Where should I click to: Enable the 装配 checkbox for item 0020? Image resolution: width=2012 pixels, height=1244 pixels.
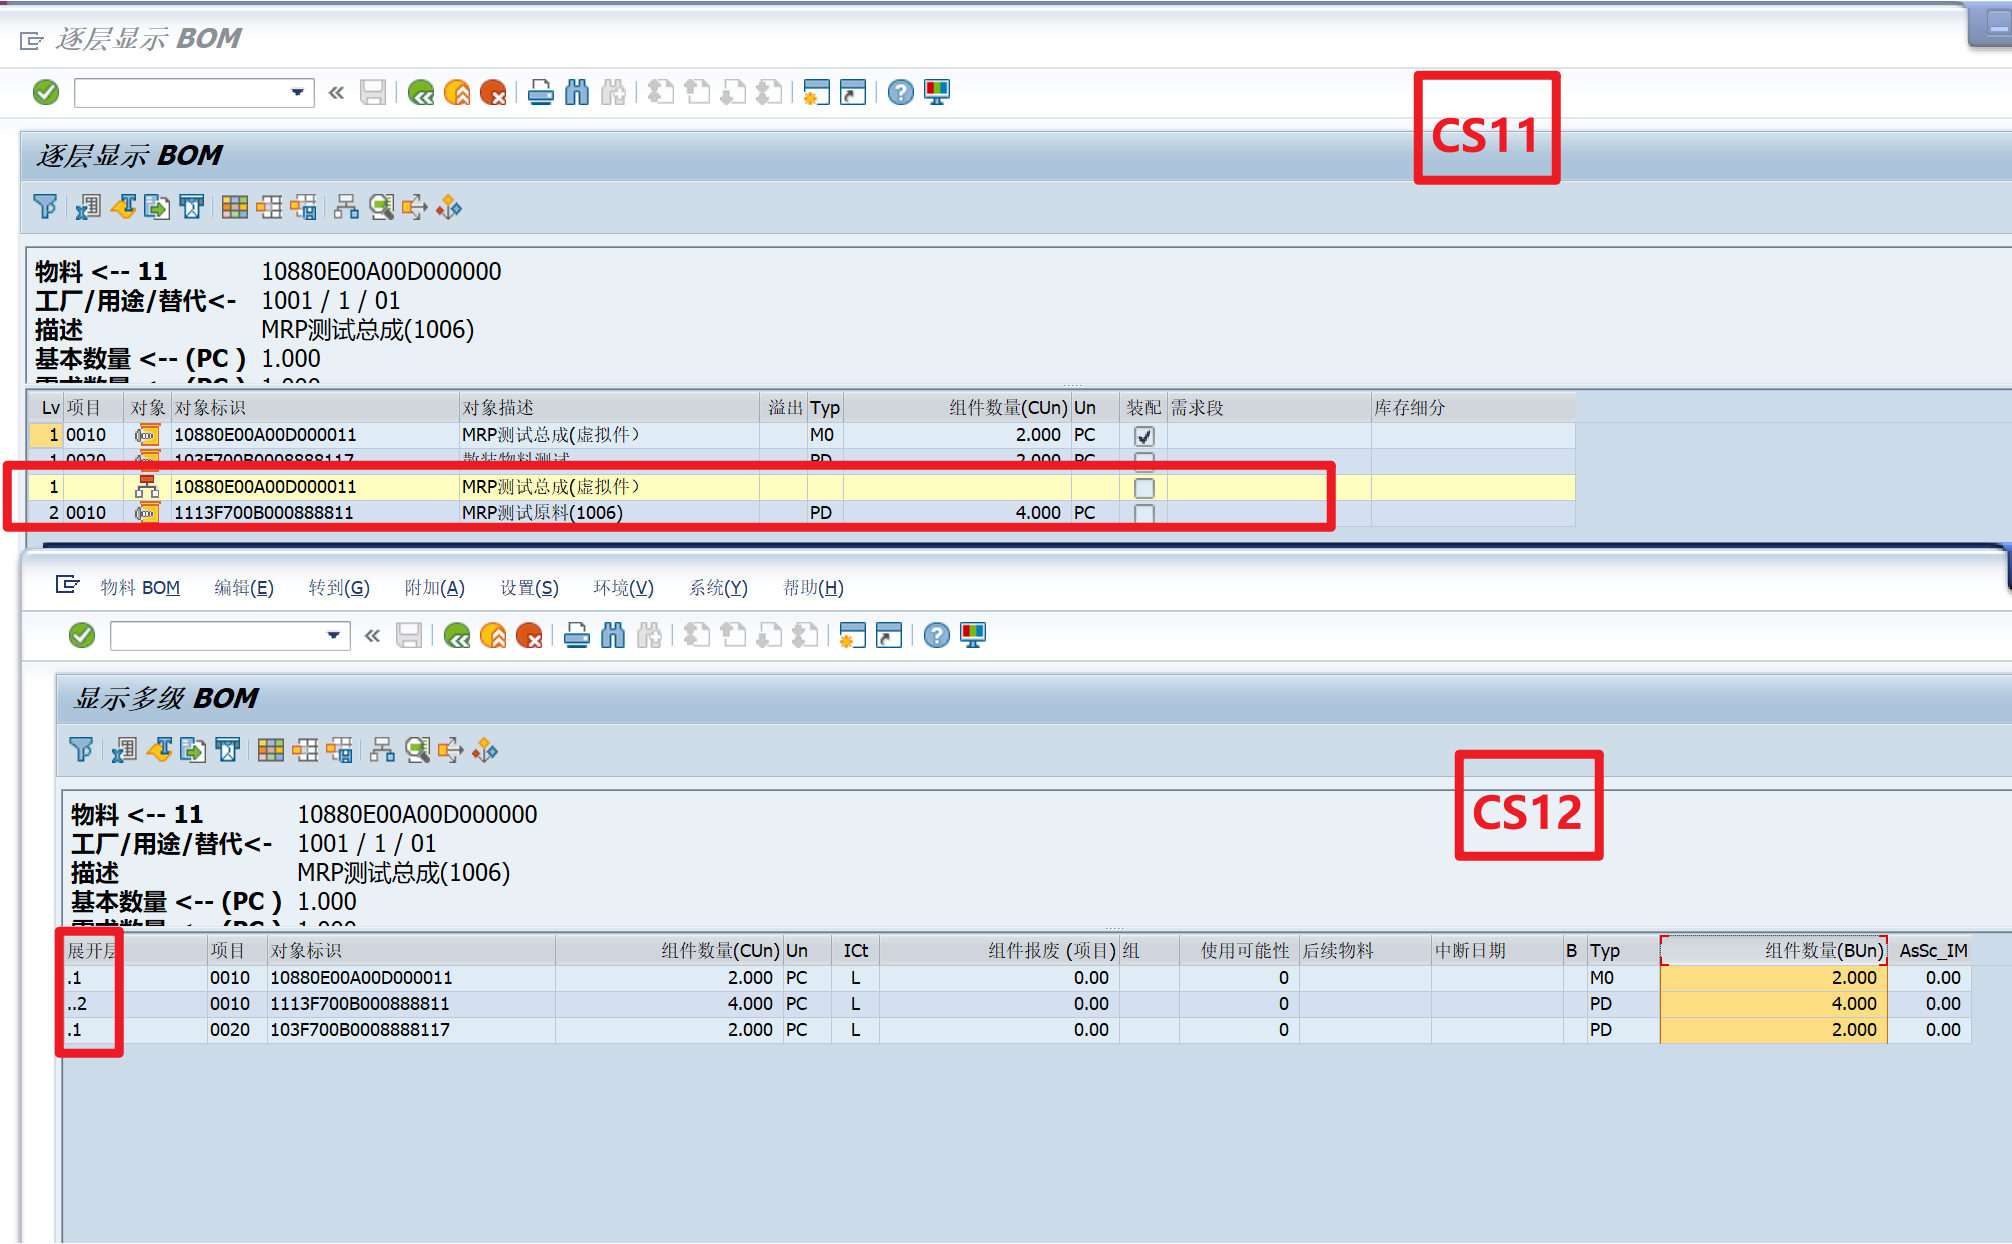(x=1143, y=461)
